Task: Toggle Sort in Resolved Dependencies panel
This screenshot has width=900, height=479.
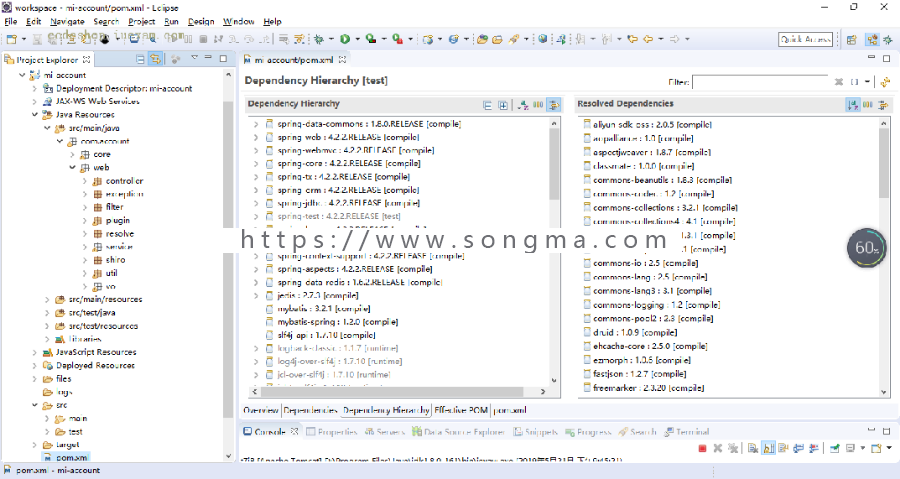Action: click(853, 105)
